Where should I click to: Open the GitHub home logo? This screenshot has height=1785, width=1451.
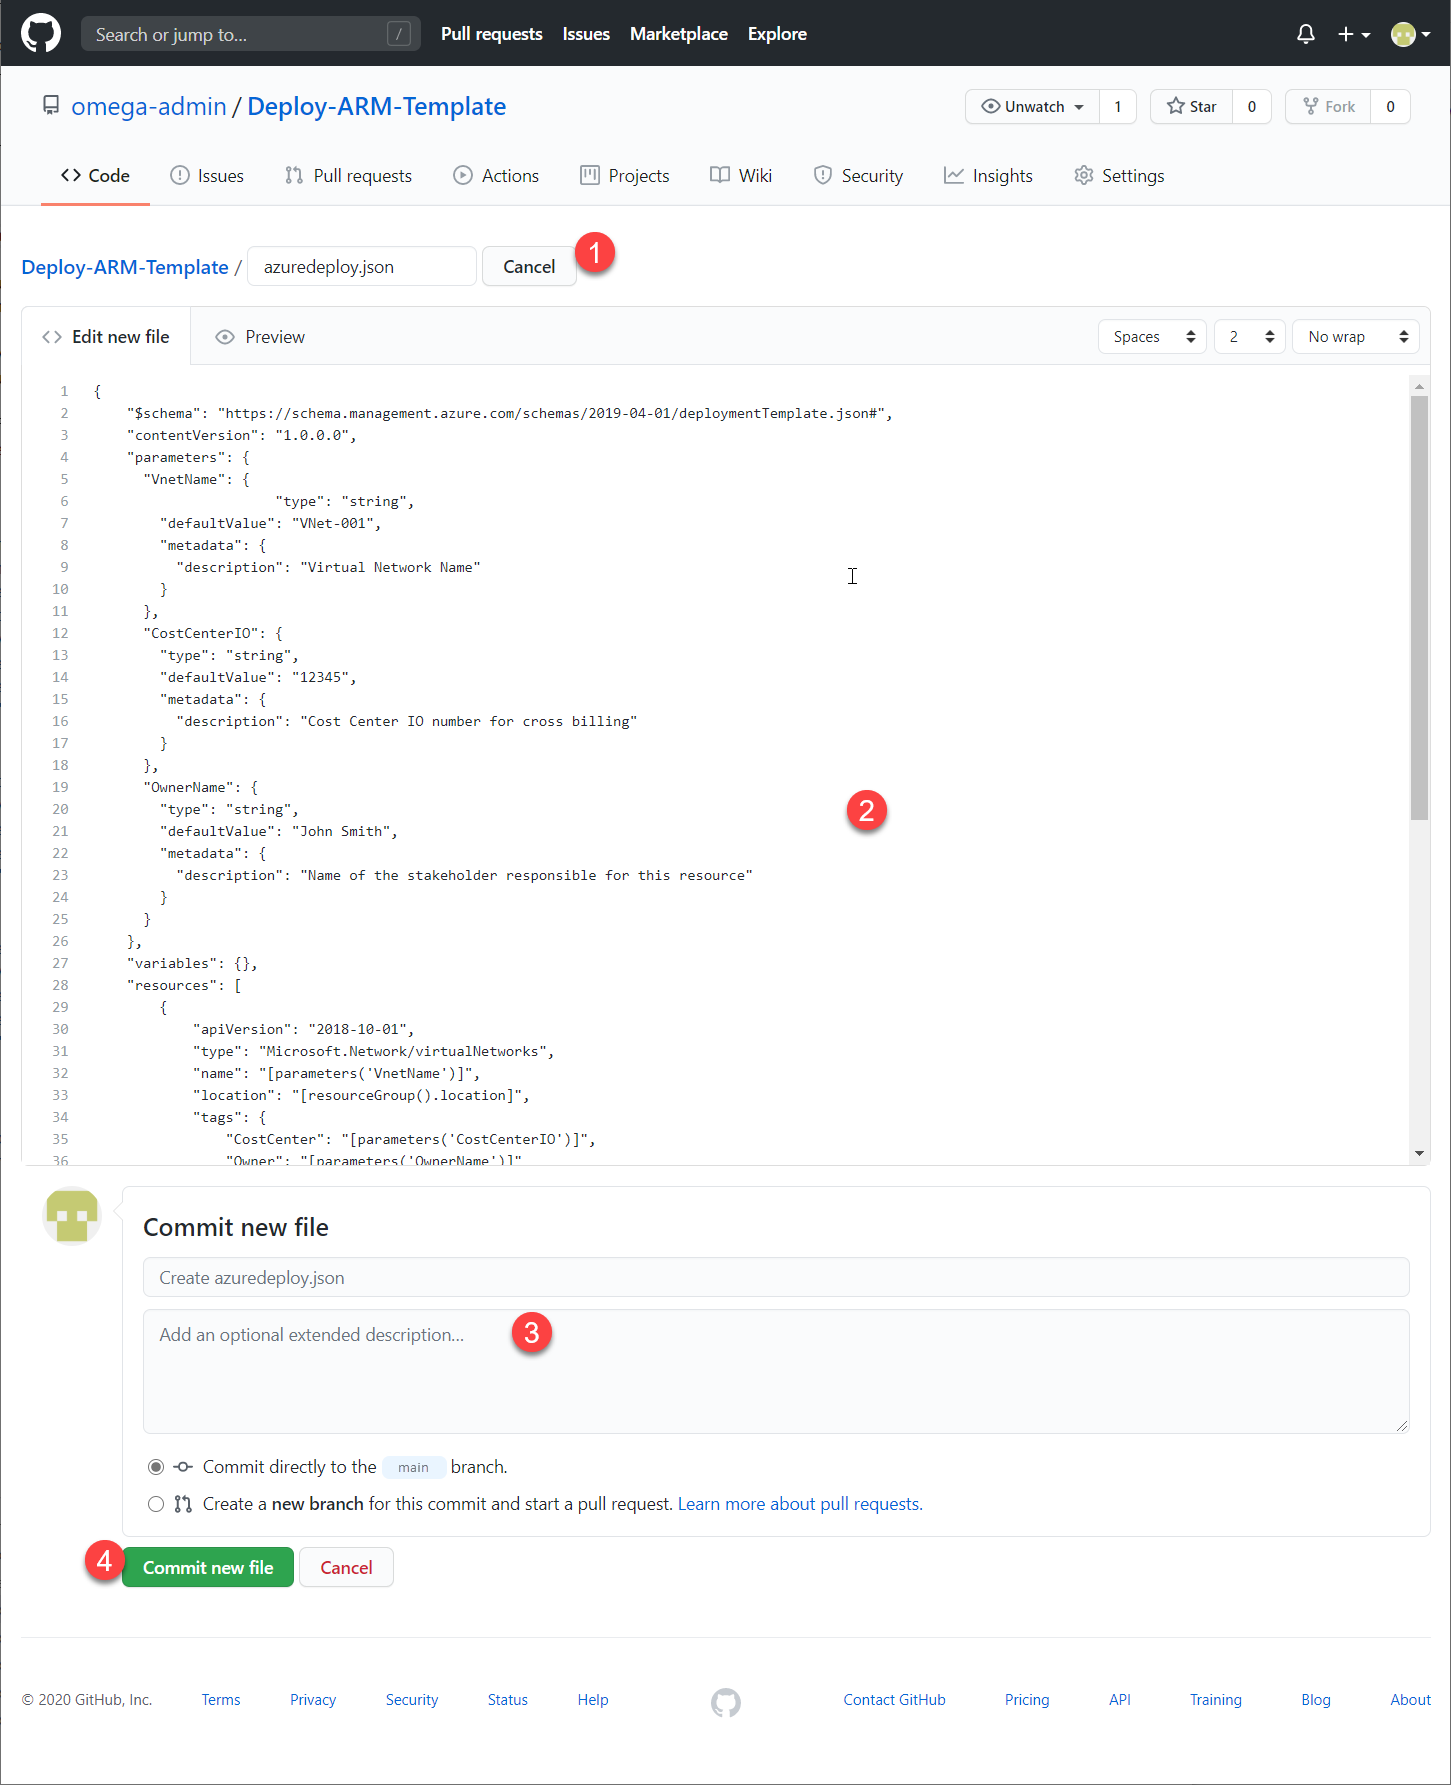click(x=41, y=33)
